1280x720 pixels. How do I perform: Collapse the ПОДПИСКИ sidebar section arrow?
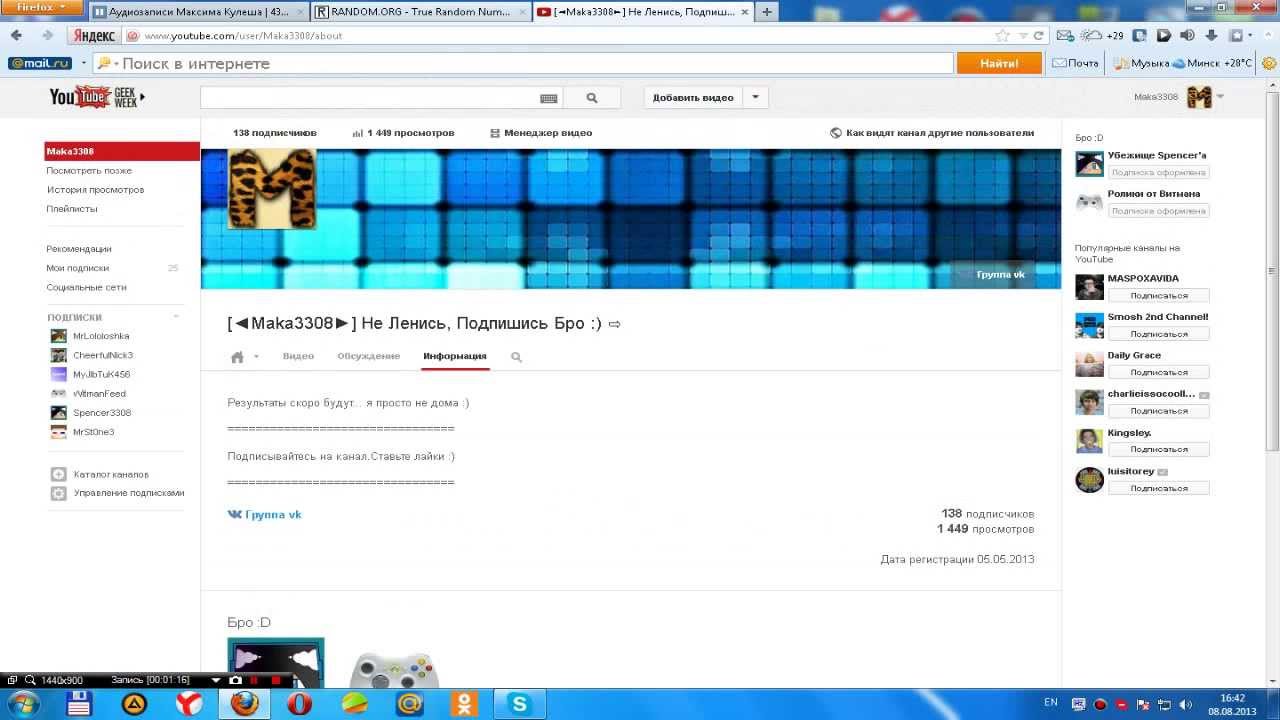pyautogui.click(x=176, y=317)
